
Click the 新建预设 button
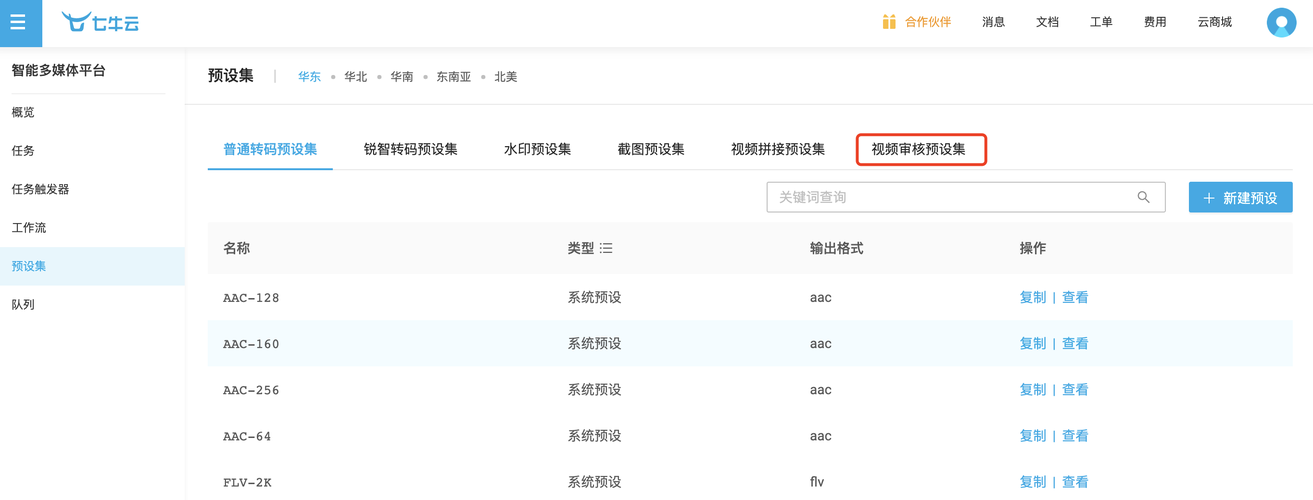pyautogui.click(x=1240, y=197)
